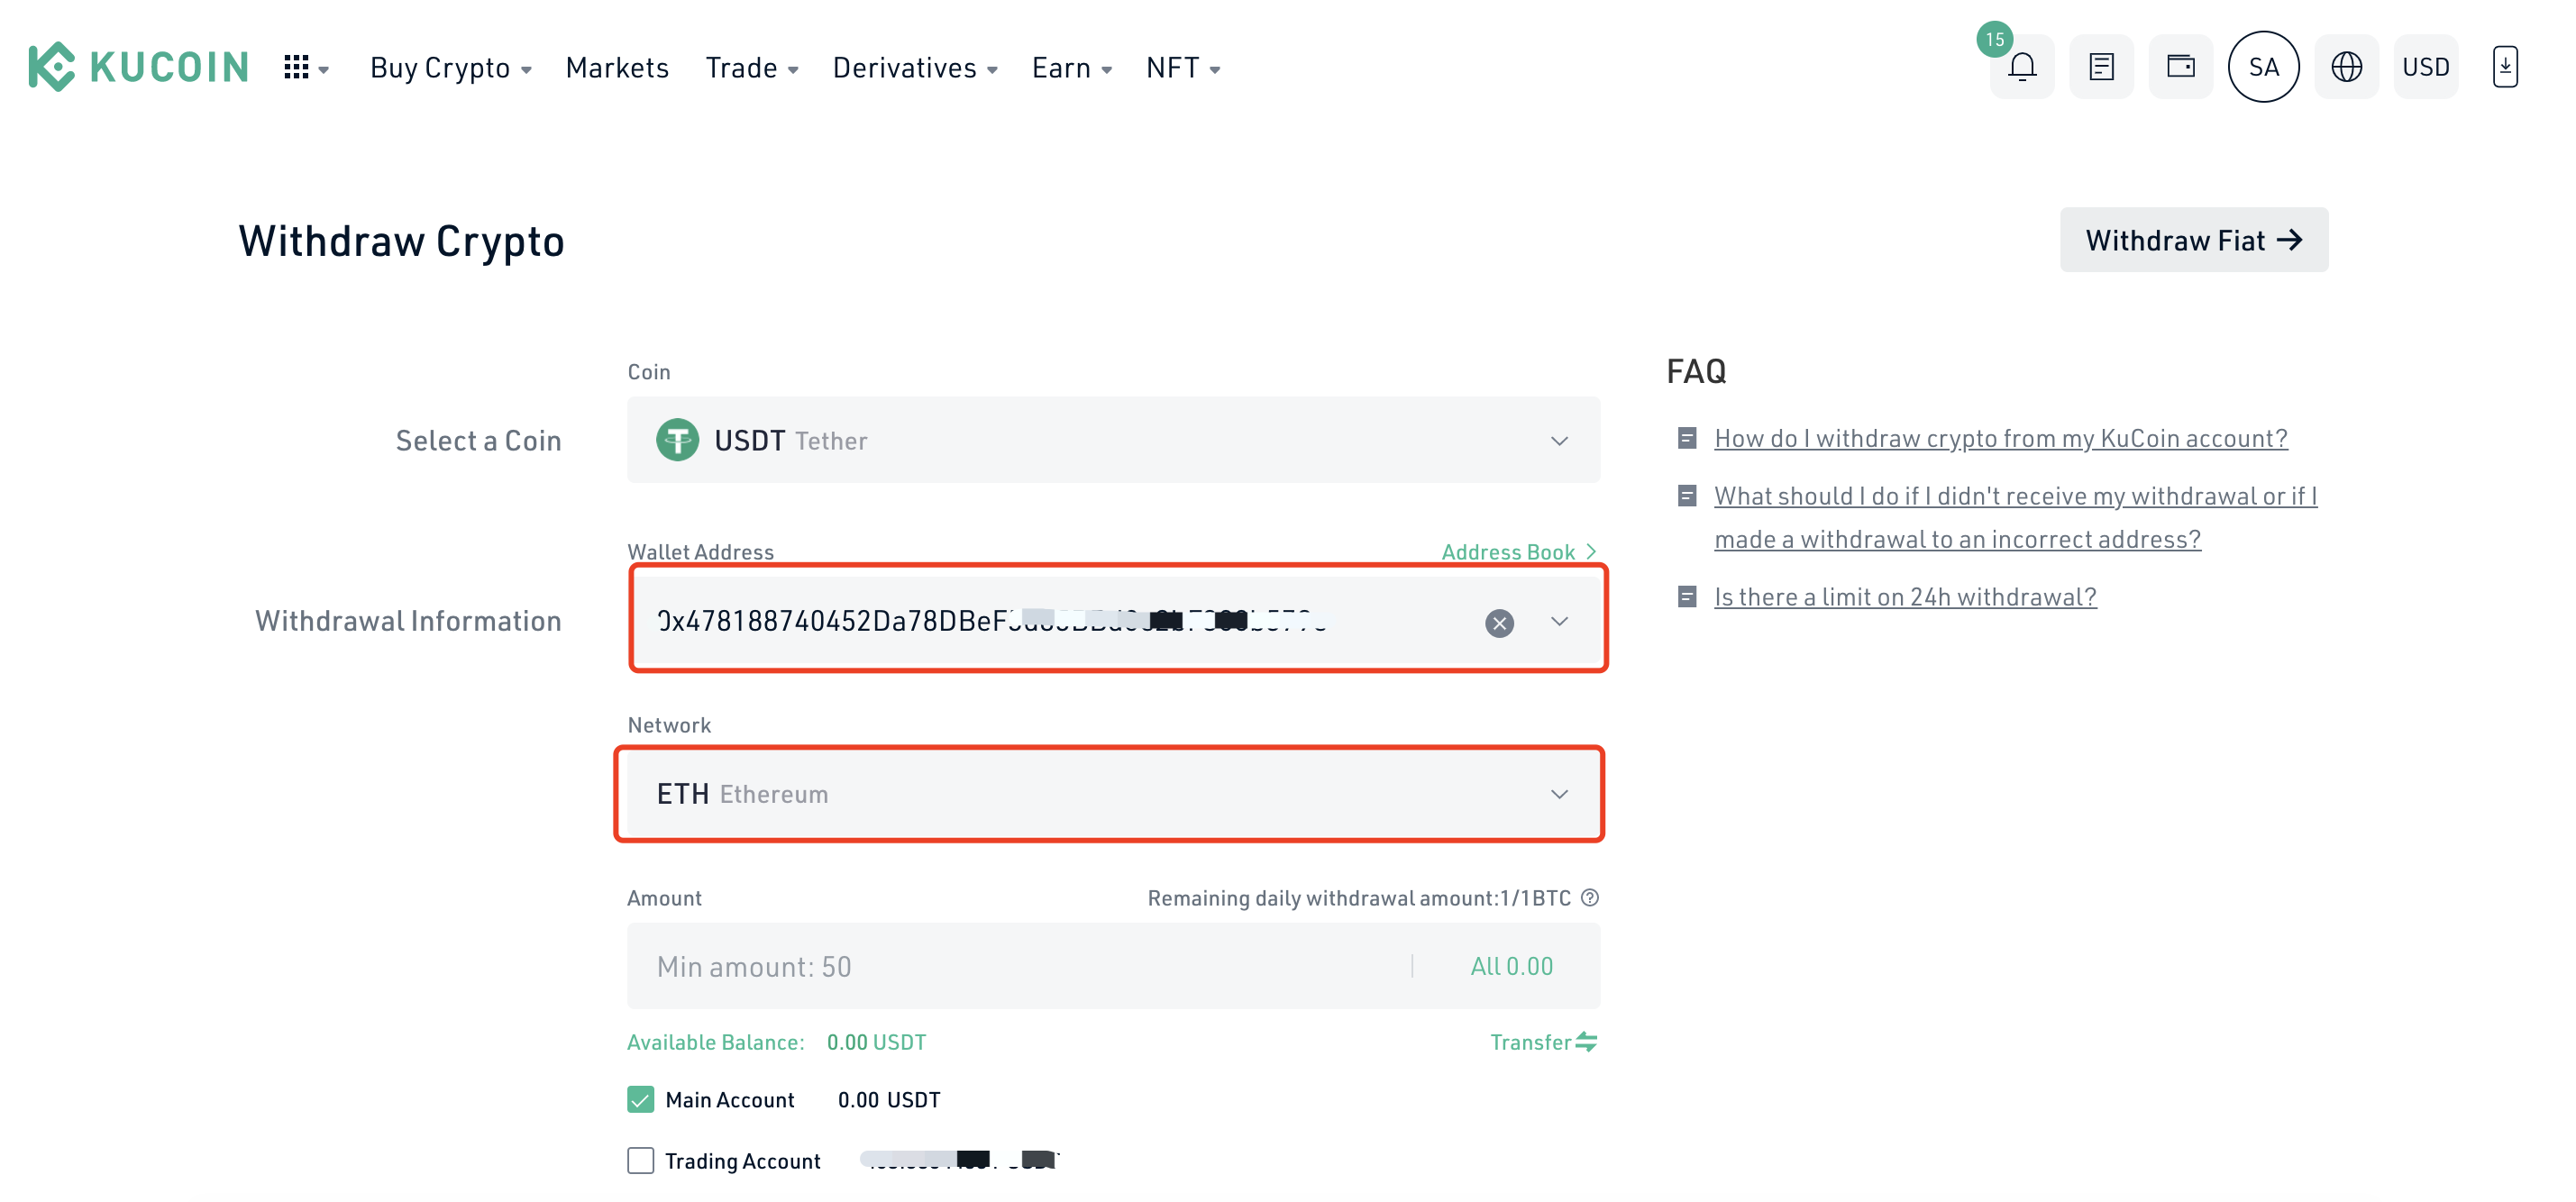Enable the Trading Account checkbox
The height and width of the screenshot is (1202, 2576).
tap(641, 1160)
